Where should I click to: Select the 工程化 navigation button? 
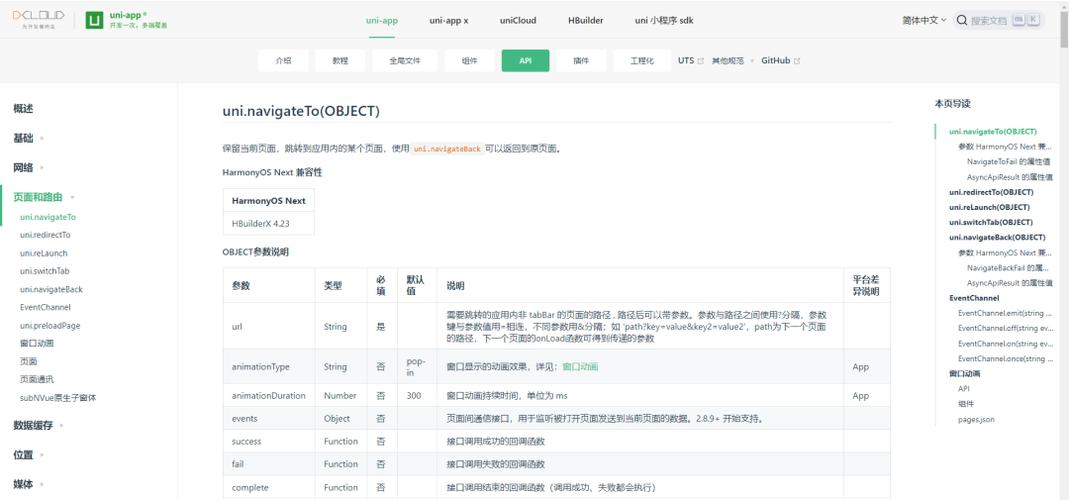642,61
